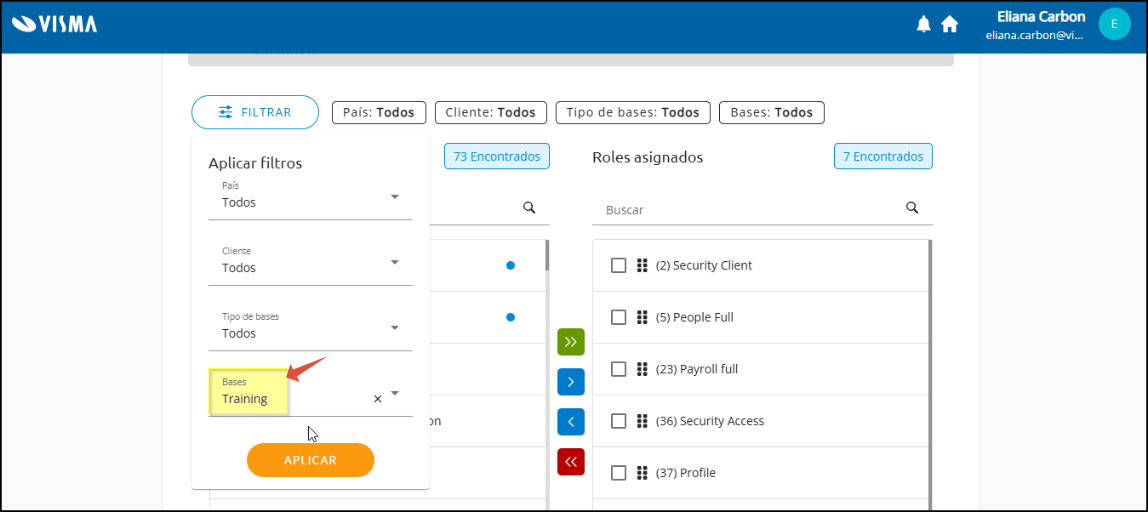This screenshot has width=1148, height=512.
Task: Click the Tipo de bases: Todos chip
Action: [633, 112]
